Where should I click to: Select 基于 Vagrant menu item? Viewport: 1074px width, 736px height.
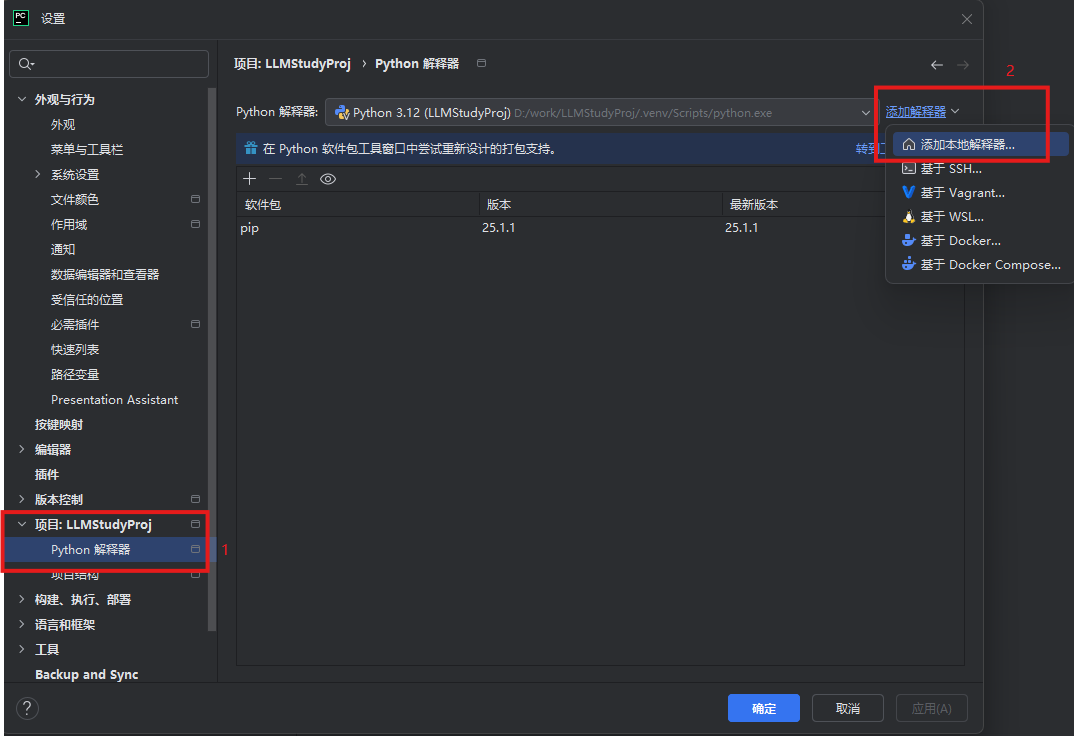pyautogui.click(x=980, y=192)
